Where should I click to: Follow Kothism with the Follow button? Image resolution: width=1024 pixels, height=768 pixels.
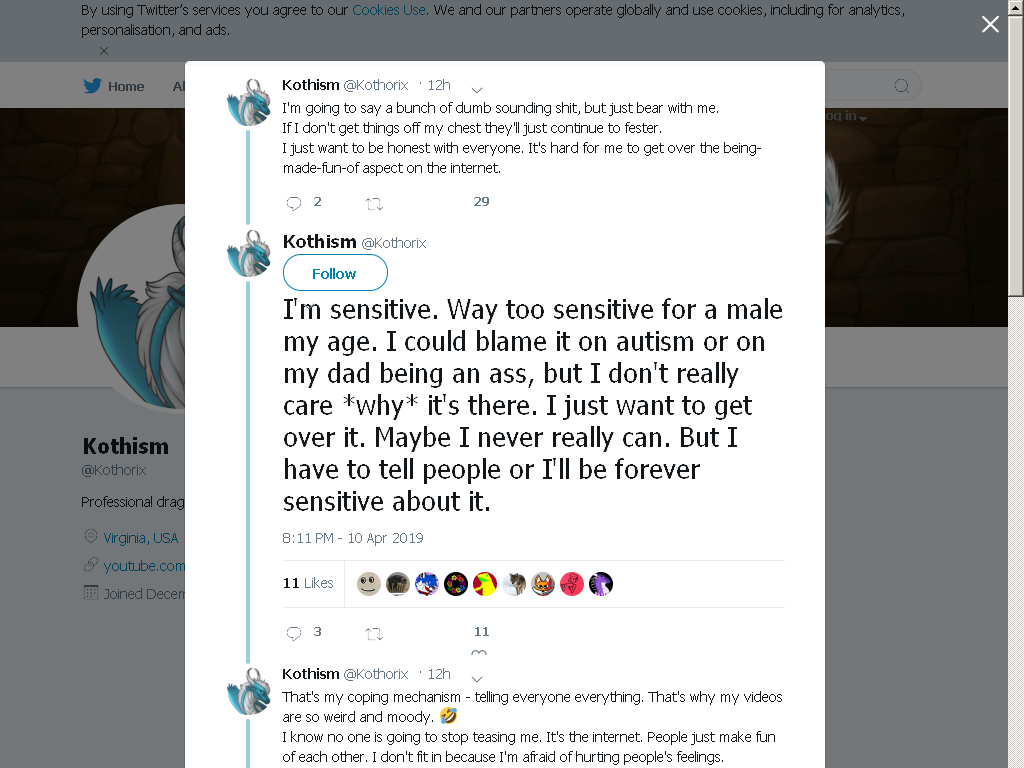tap(335, 273)
